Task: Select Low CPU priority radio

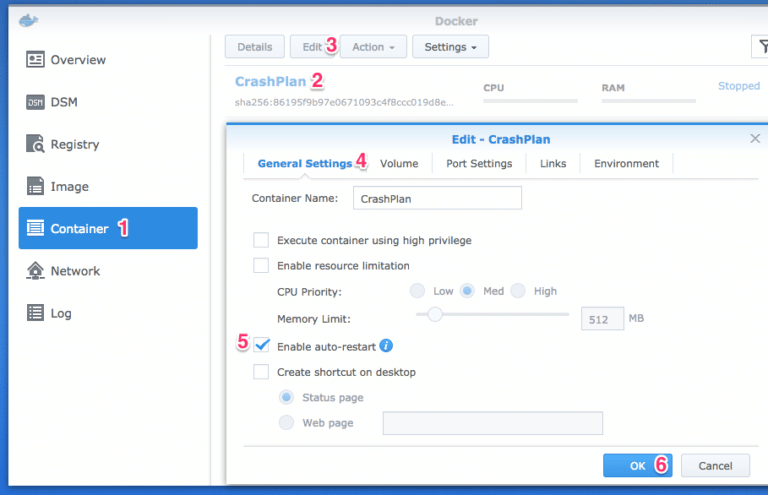Action: click(417, 291)
